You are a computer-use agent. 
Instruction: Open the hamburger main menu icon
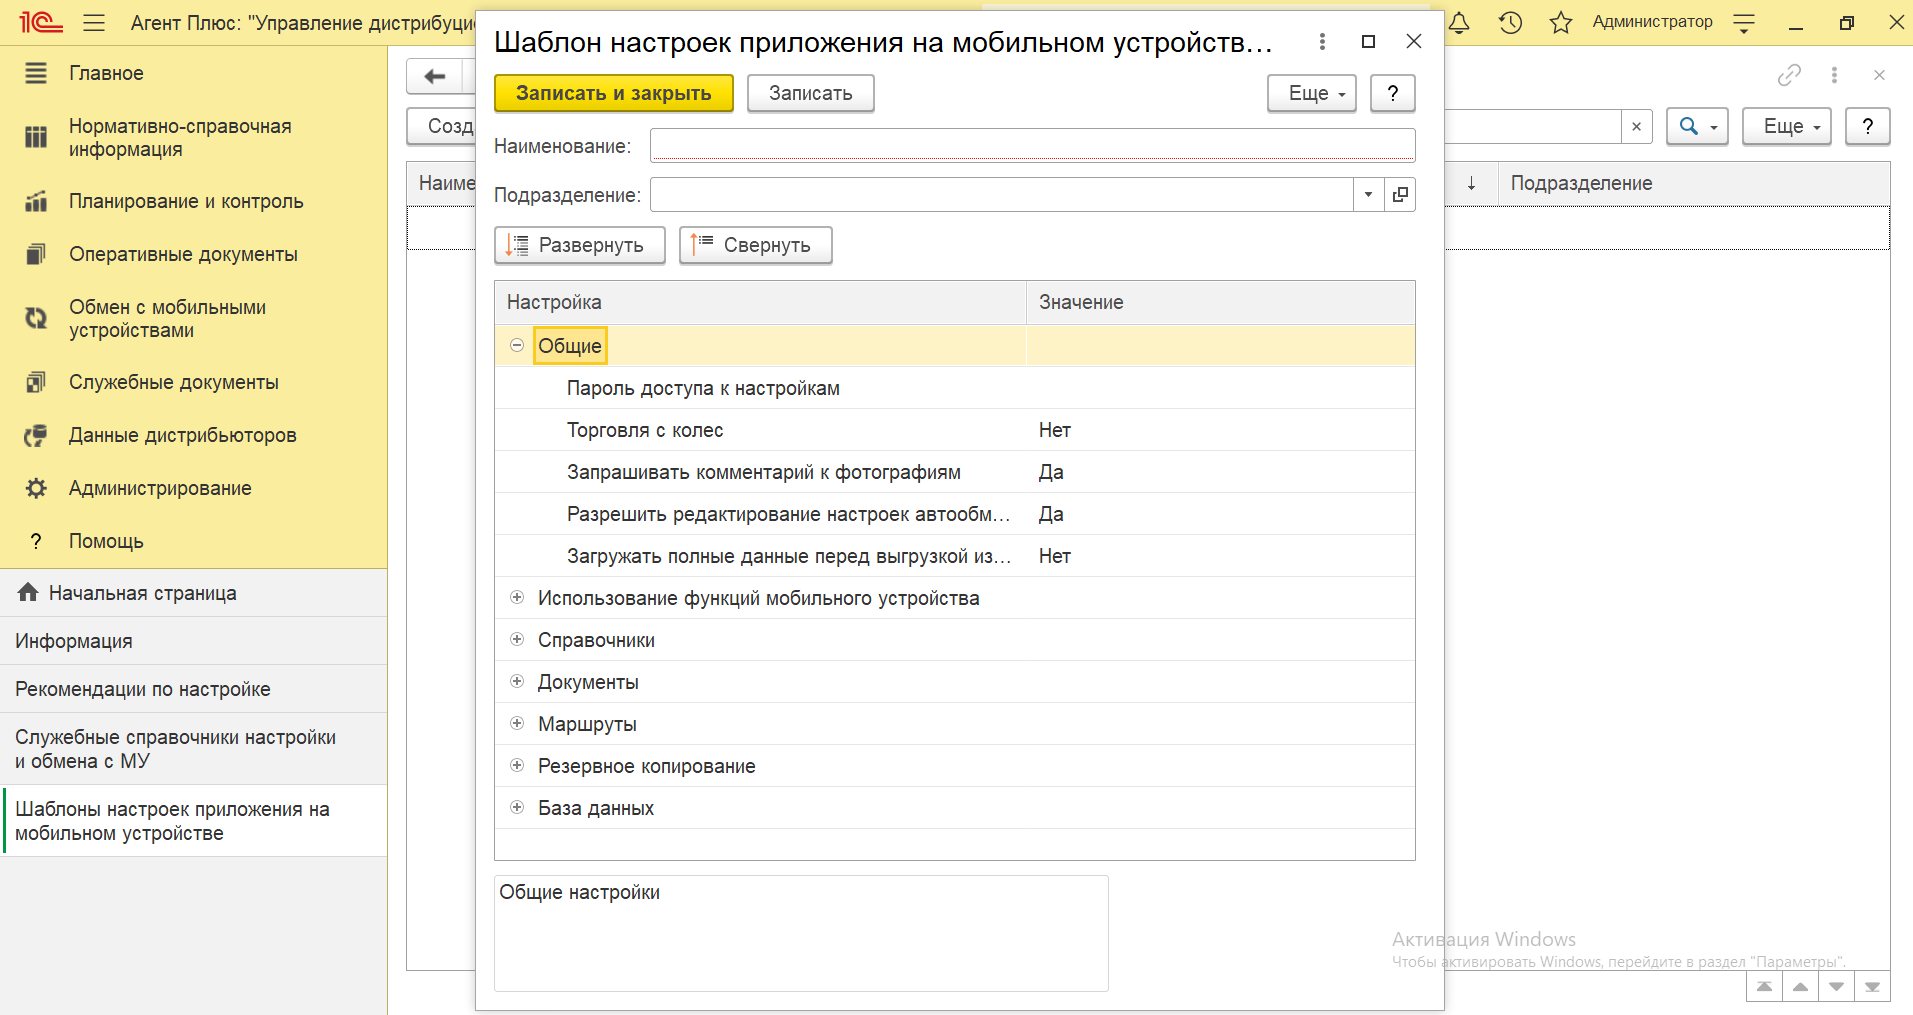pos(94,22)
